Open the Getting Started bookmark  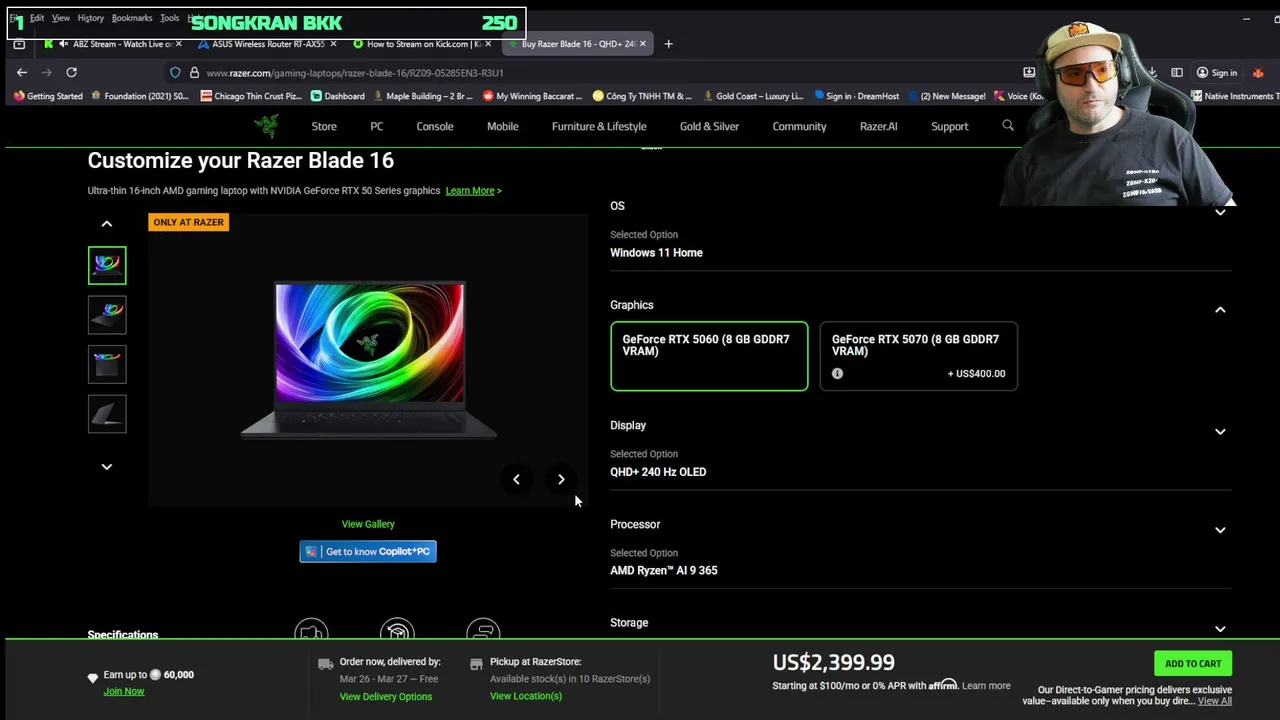(x=48, y=96)
